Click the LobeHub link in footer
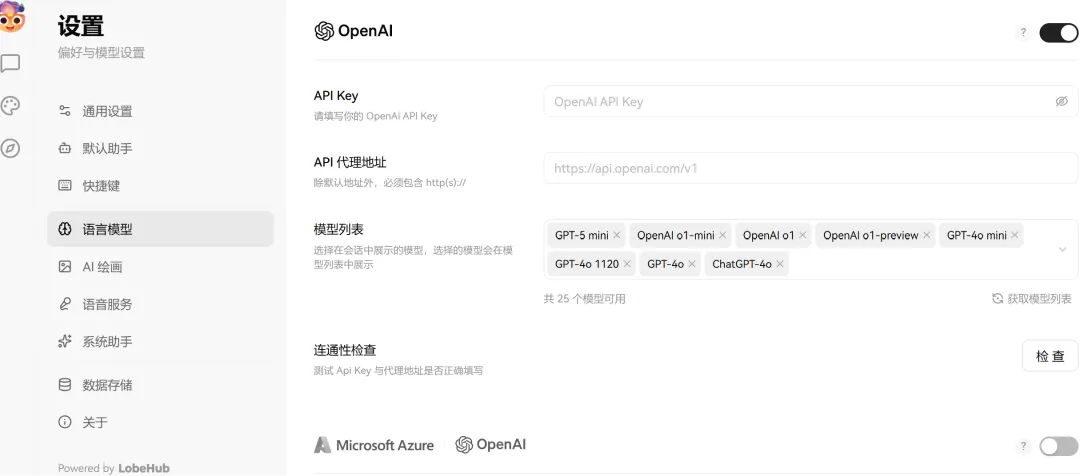Viewport: 1080px width, 476px height. (x=144, y=468)
